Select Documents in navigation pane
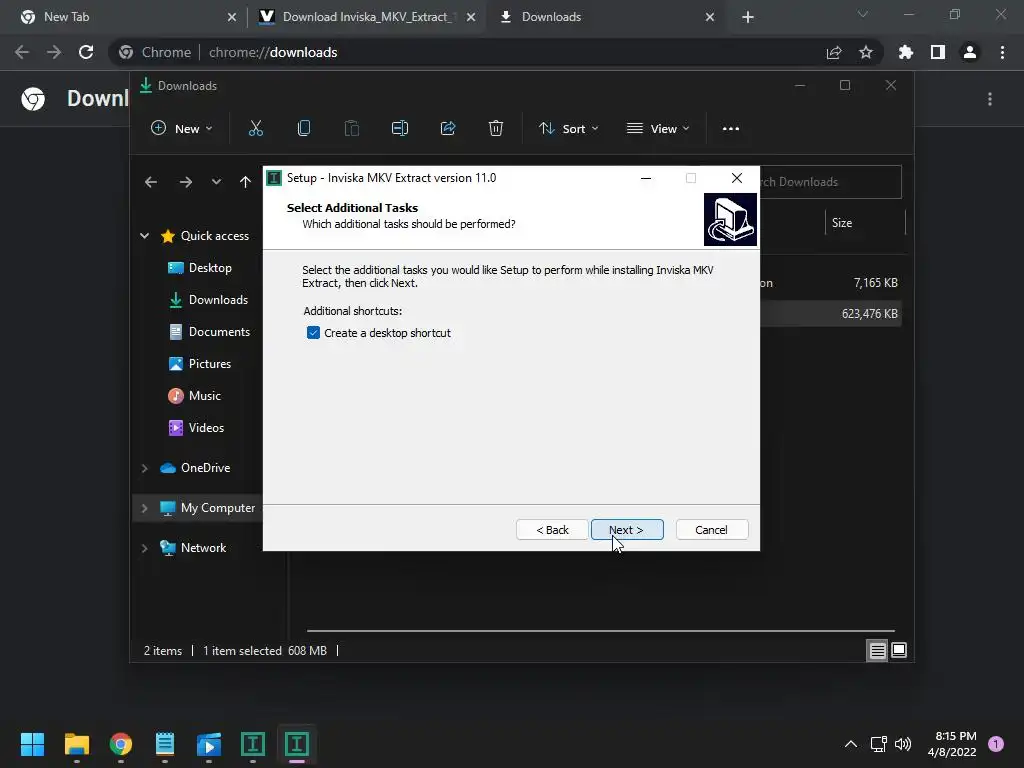The width and height of the screenshot is (1024, 768). 219,332
